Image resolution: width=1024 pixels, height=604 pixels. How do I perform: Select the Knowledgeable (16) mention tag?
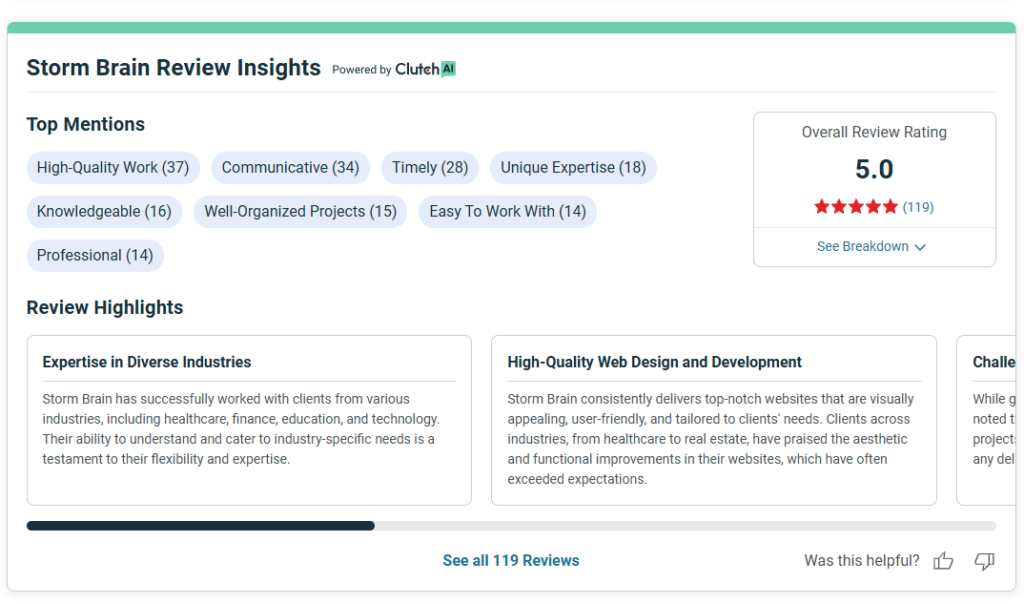tap(104, 212)
